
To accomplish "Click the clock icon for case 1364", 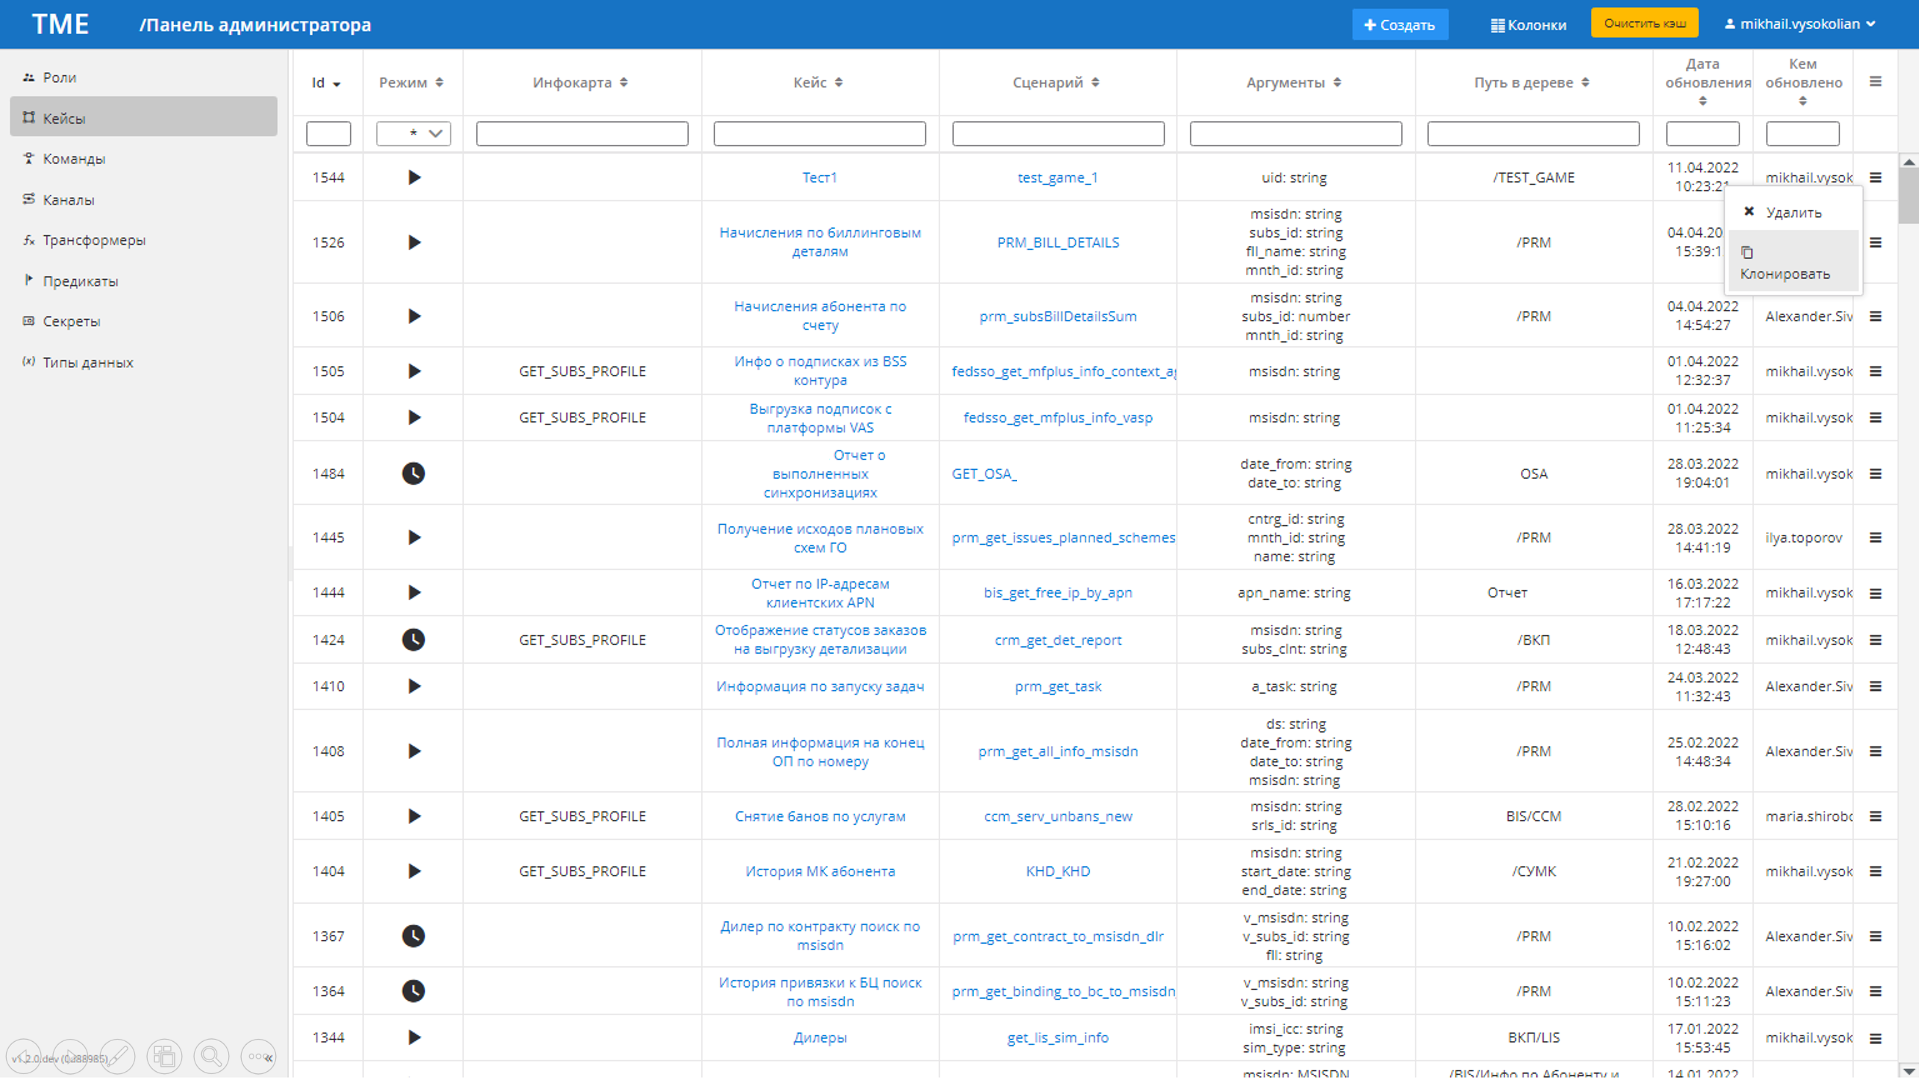I will (x=413, y=991).
